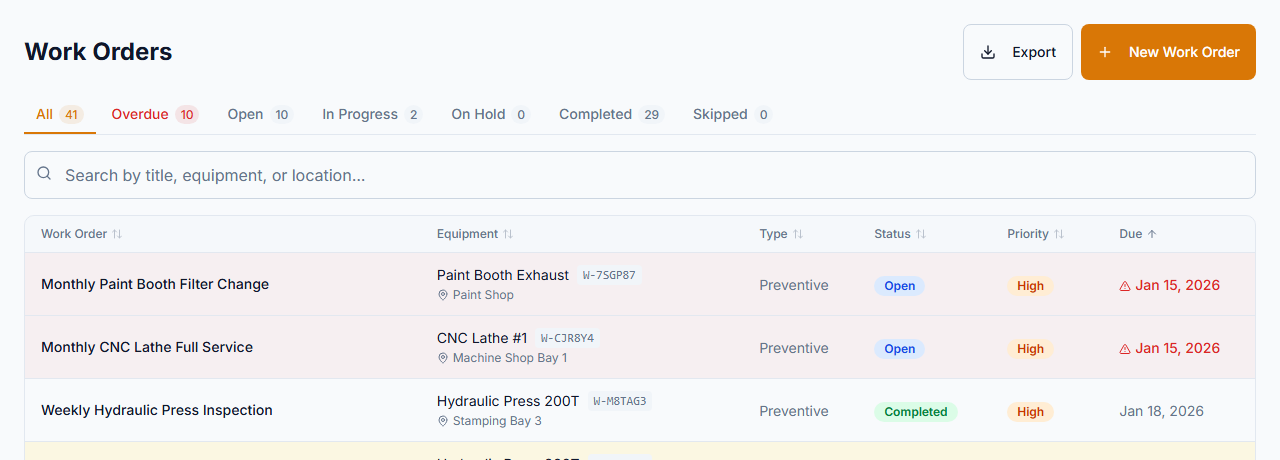1280x460 pixels.
Task: Open Weekly Hydraulic Press Inspection order
Action: click(157, 410)
